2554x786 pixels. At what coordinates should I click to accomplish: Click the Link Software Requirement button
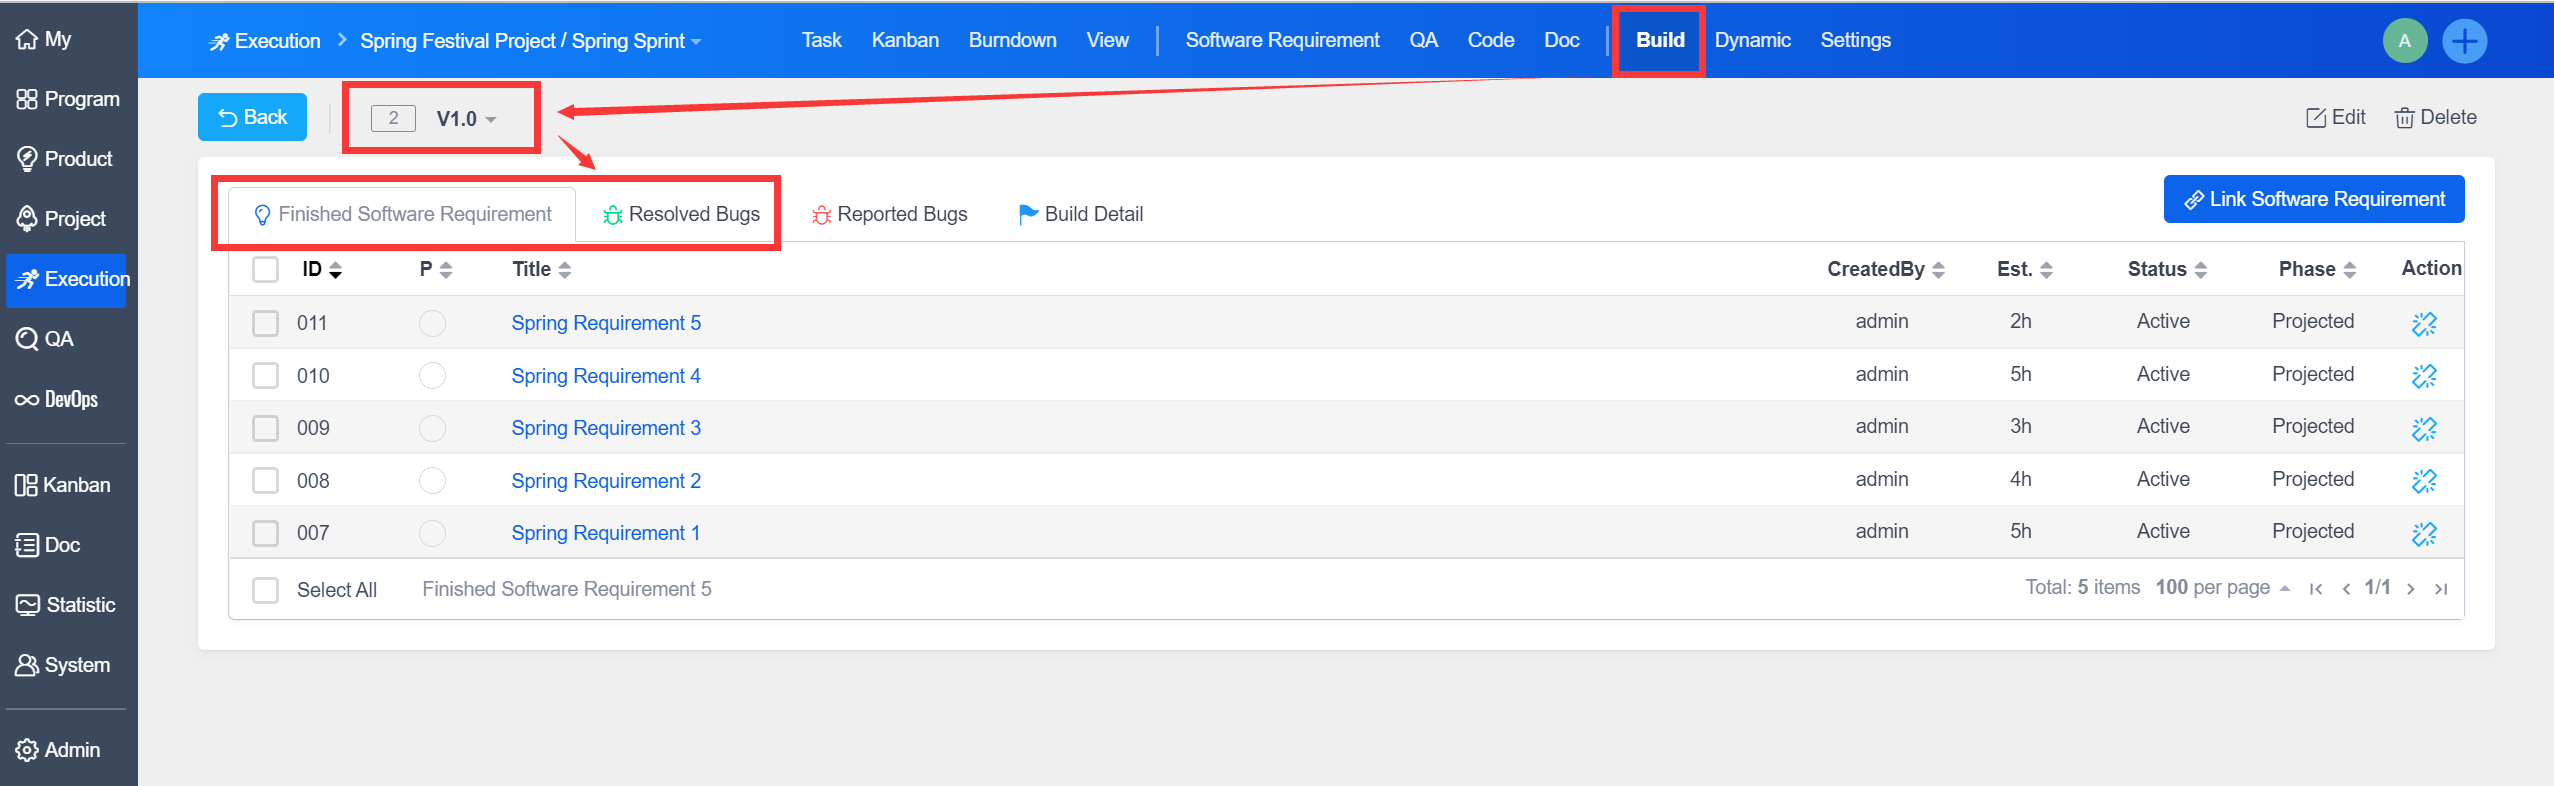[x=2313, y=200]
